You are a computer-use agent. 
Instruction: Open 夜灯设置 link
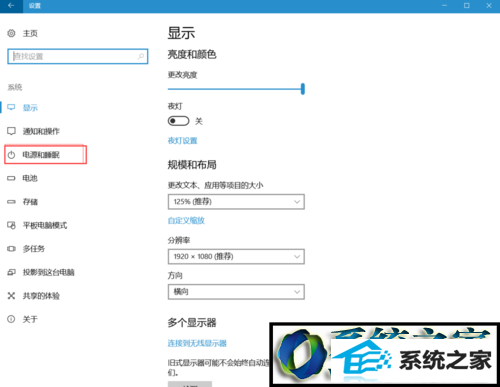pos(182,141)
